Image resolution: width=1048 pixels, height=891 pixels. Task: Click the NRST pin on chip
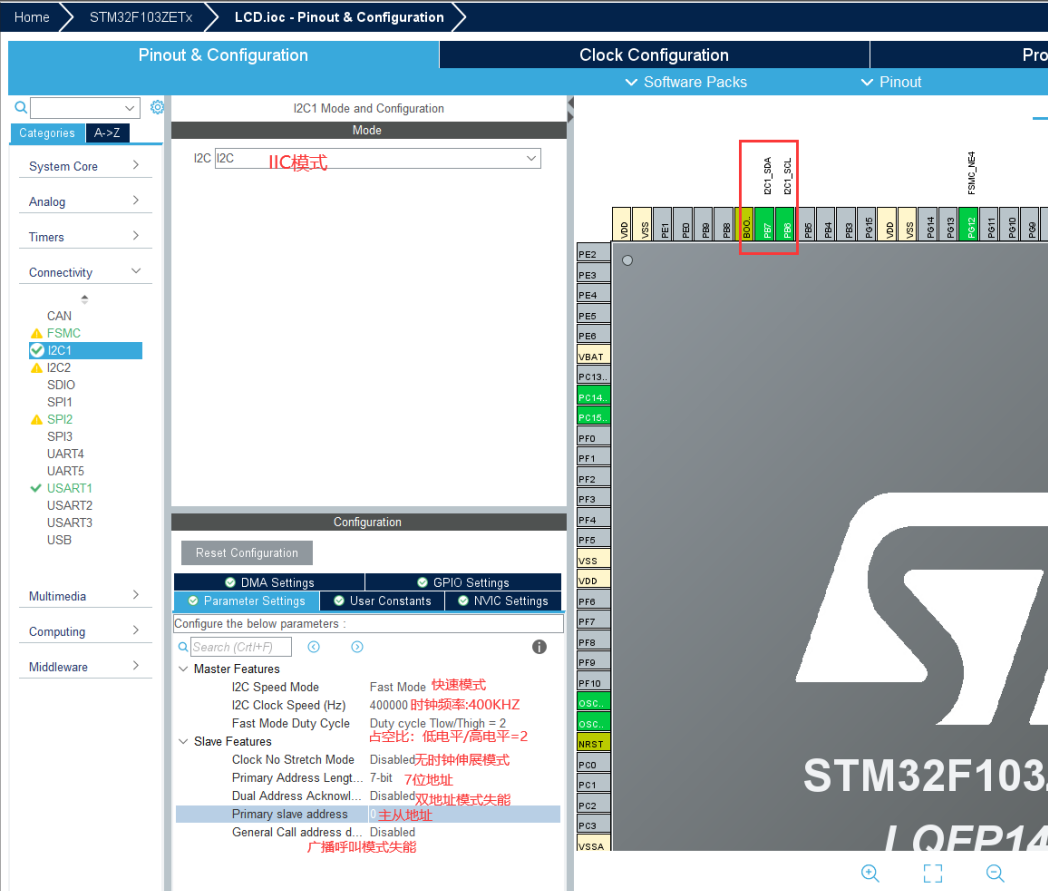coord(594,743)
